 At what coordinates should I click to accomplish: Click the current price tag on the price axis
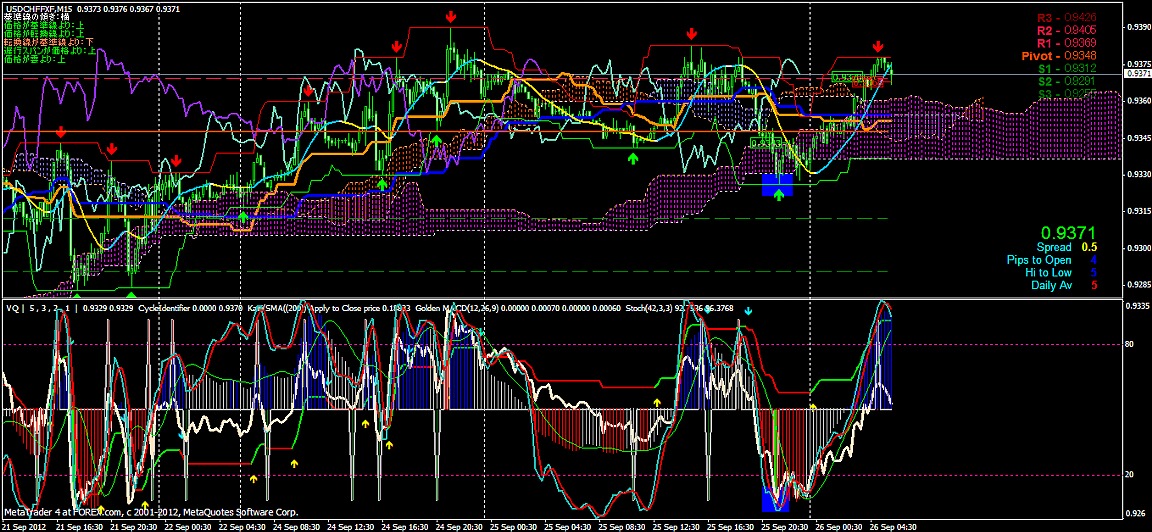pyautogui.click(x=1137, y=74)
